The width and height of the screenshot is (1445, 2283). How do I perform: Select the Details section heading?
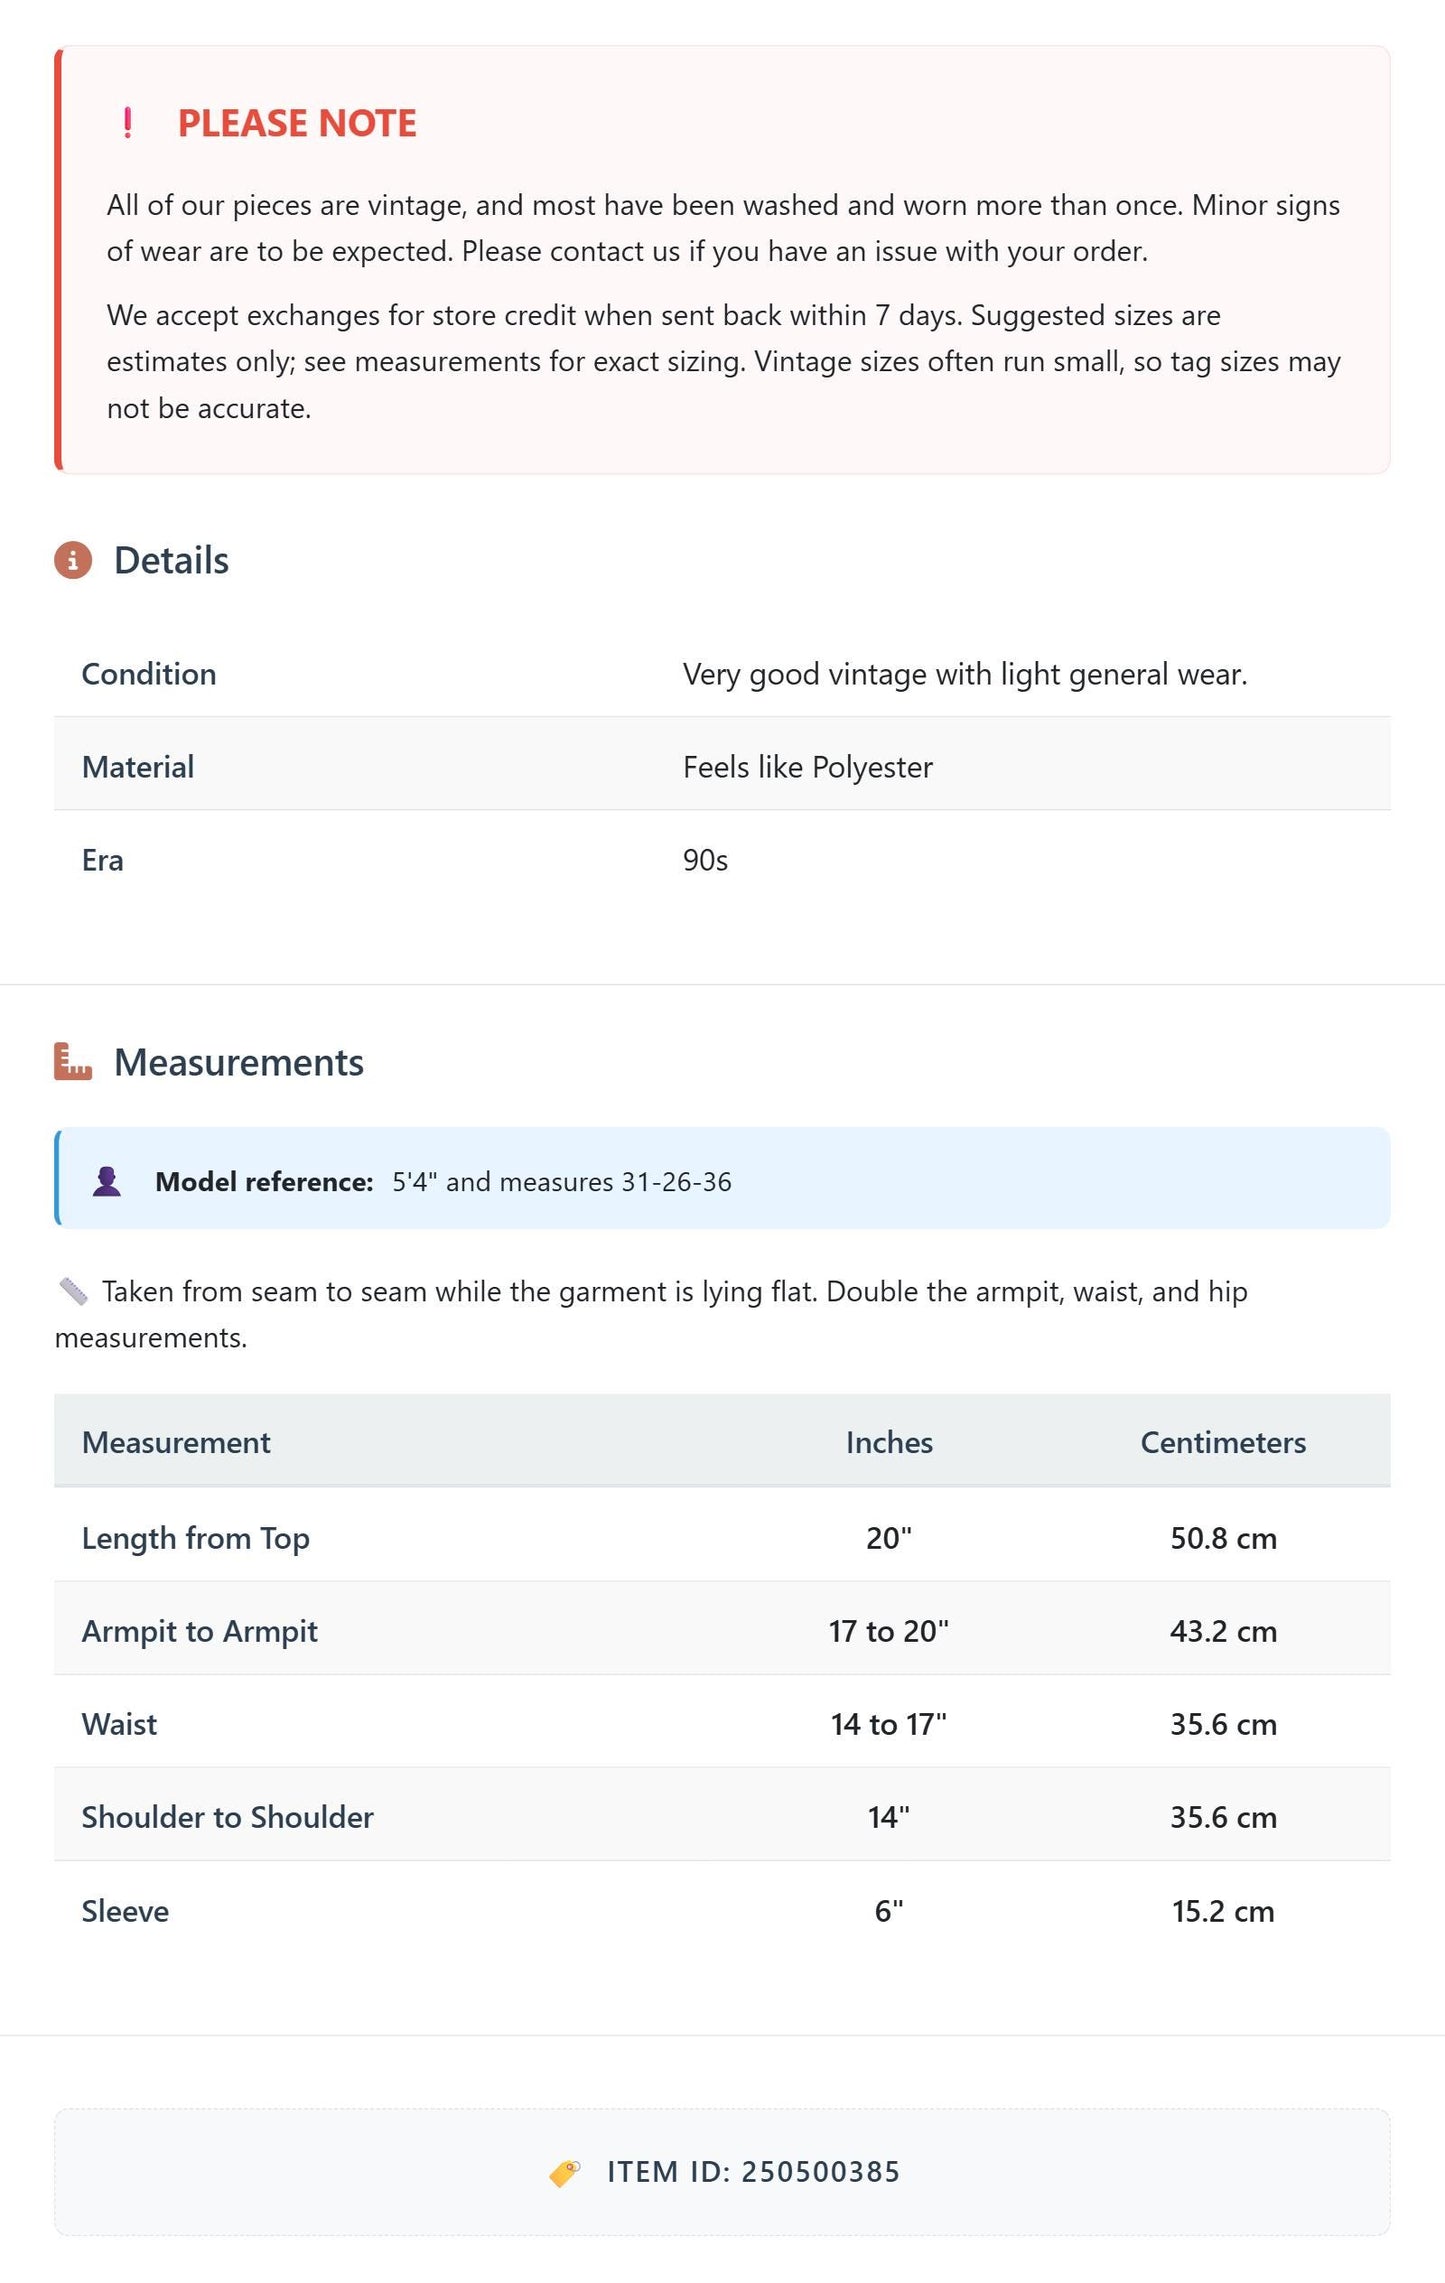click(171, 560)
